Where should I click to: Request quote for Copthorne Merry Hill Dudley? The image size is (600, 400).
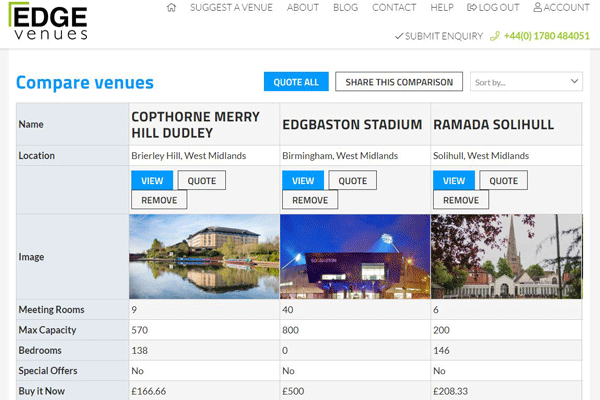202,180
